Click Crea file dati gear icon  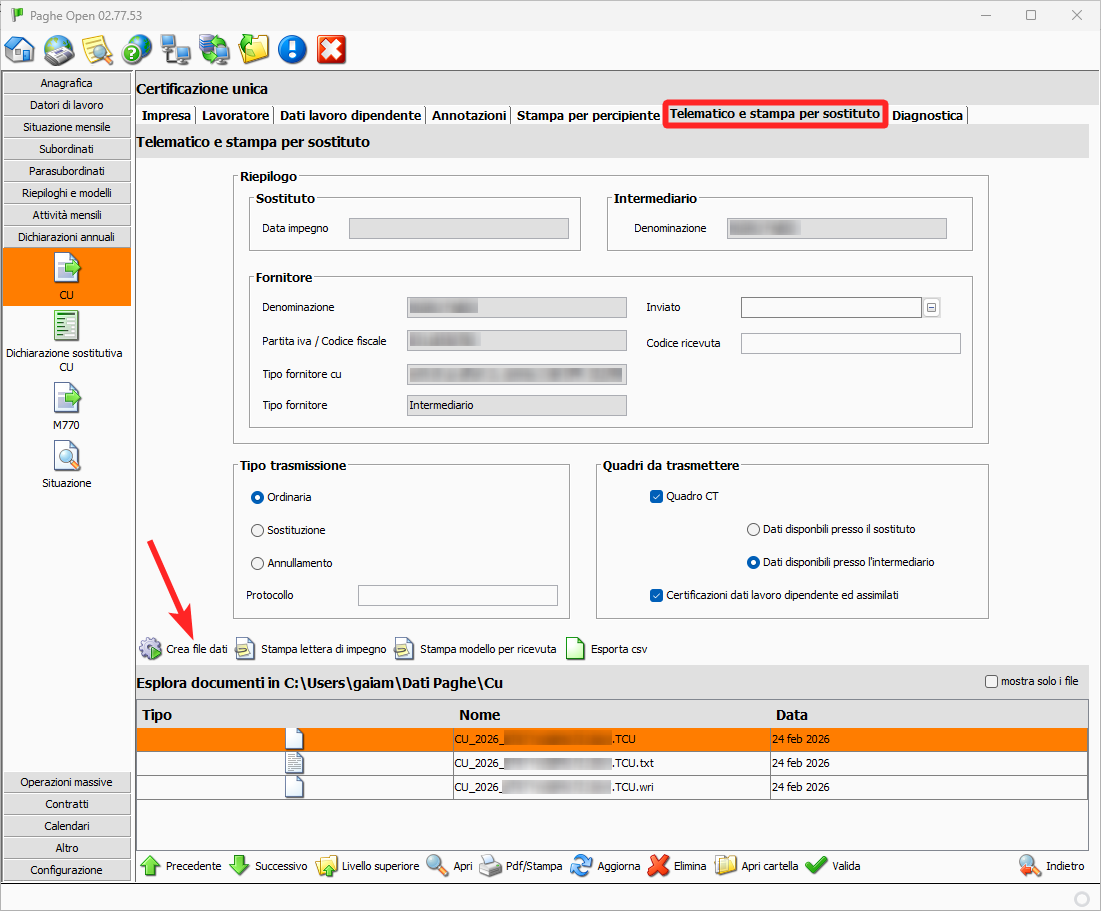pyautogui.click(x=150, y=649)
